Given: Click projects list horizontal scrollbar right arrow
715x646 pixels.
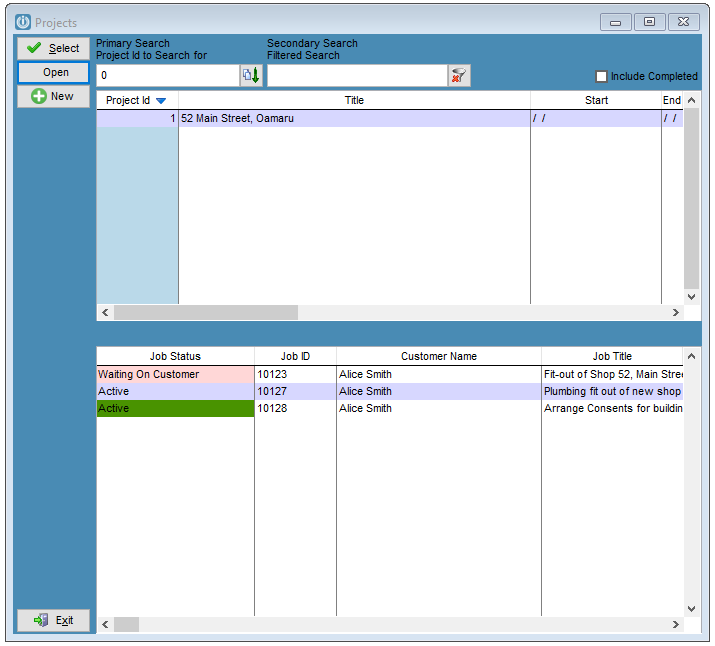Looking at the screenshot, I should 675,312.
